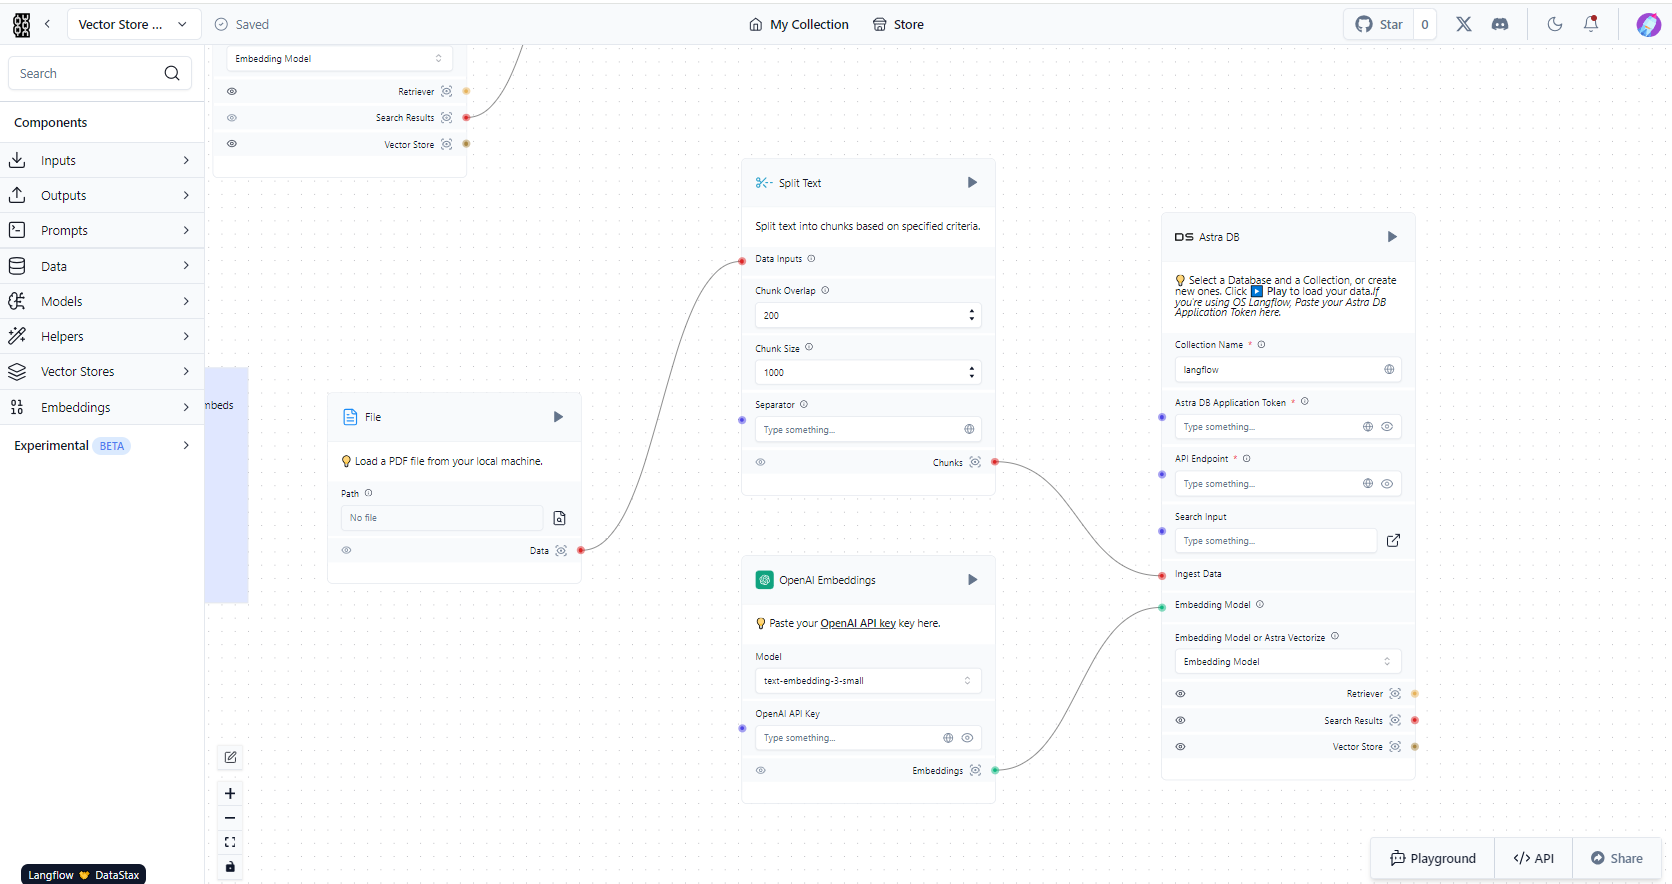Run the OpenAI Embeddings component
The image size is (1672, 884).
(x=972, y=580)
